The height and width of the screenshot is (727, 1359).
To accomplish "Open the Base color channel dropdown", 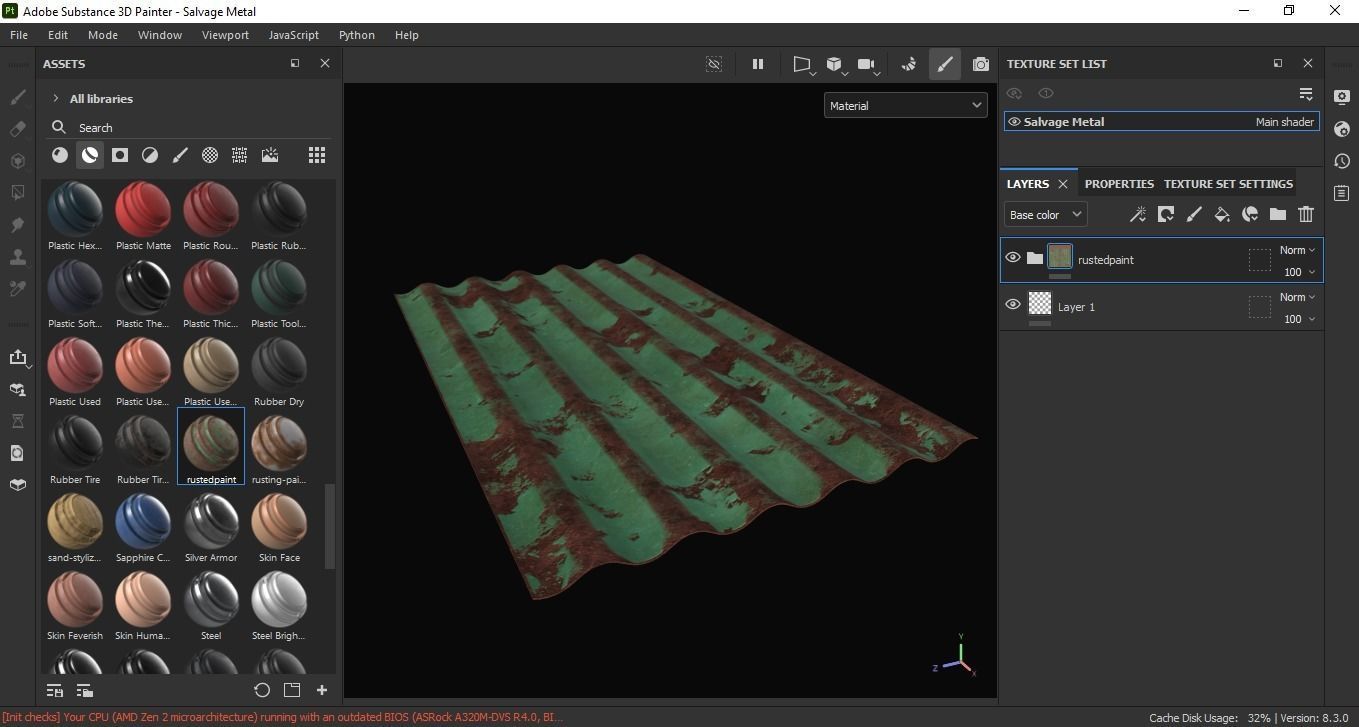I will pos(1045,214).
